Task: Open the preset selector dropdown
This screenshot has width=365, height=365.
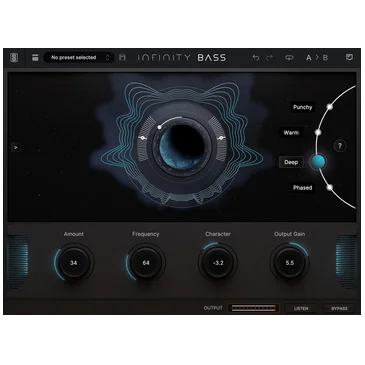Action: (x=79, y=58)
